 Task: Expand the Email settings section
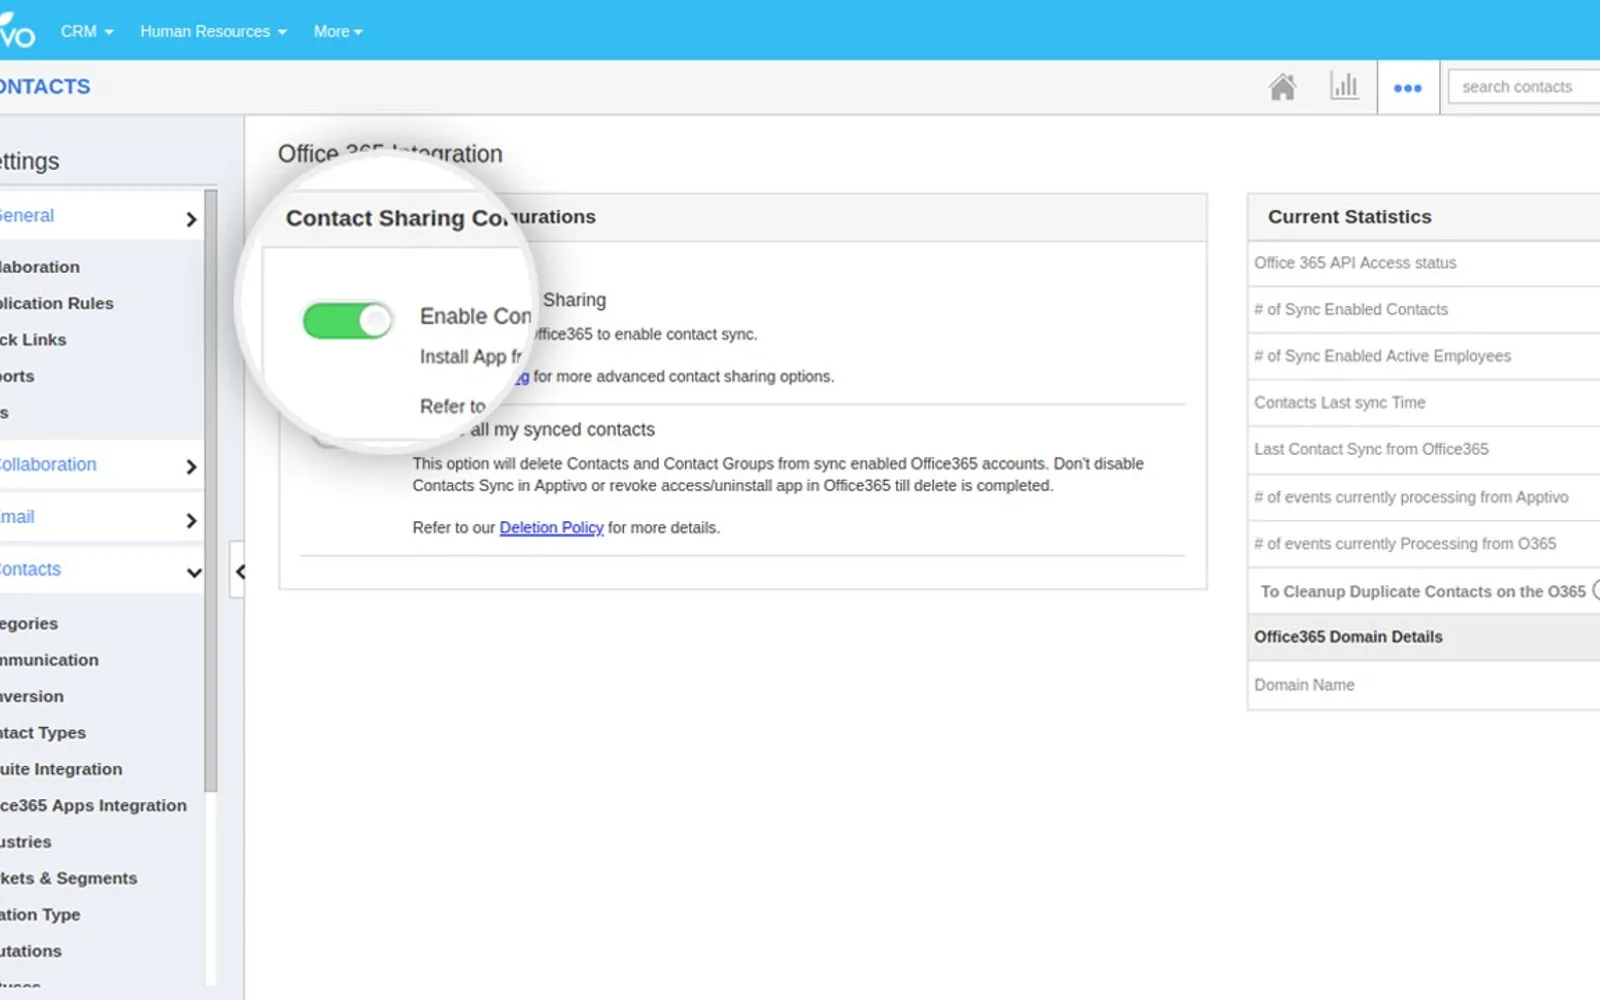(101, 518)
